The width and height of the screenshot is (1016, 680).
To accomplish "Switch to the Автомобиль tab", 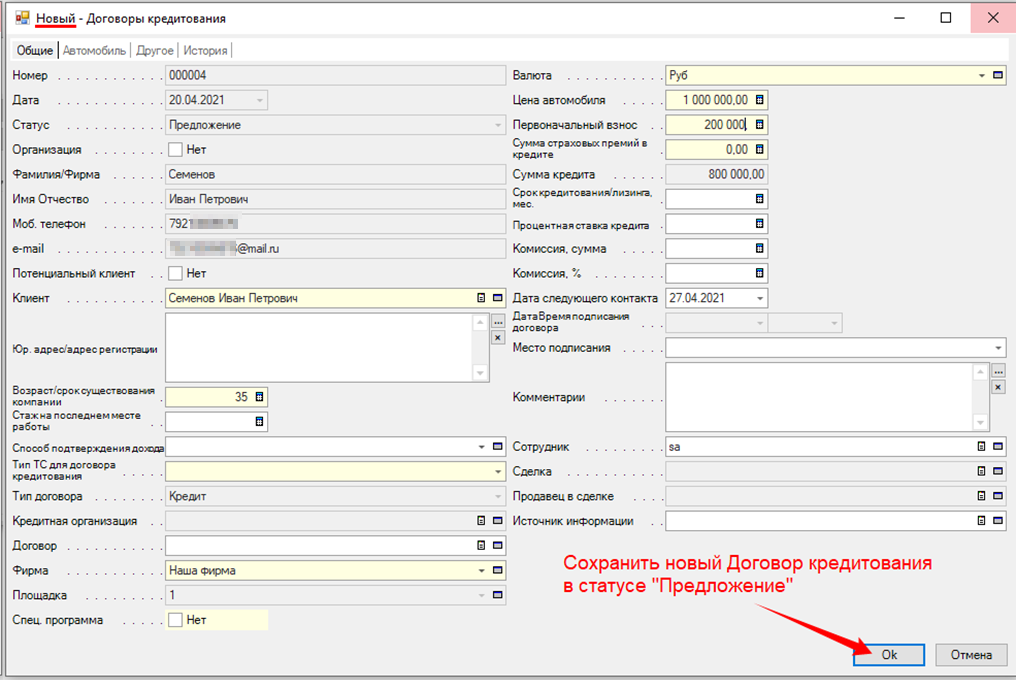I will pyautogui.click(x=94, y=50).
